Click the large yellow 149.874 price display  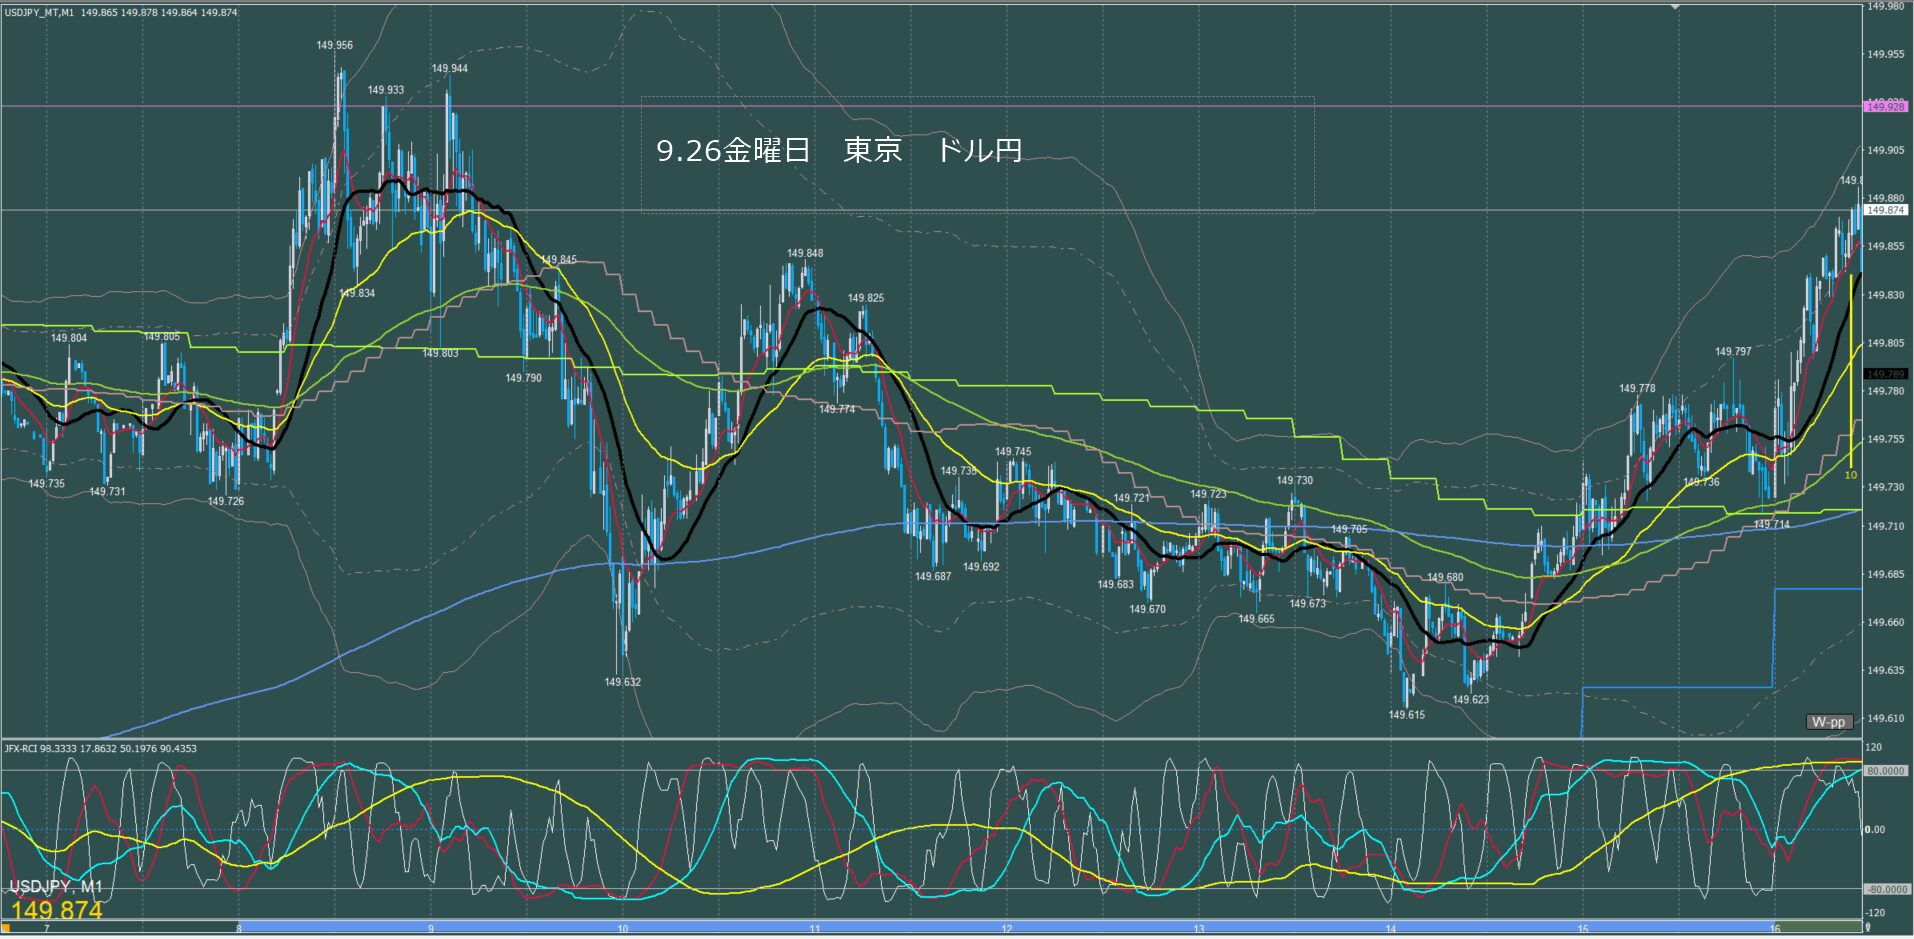56,910
